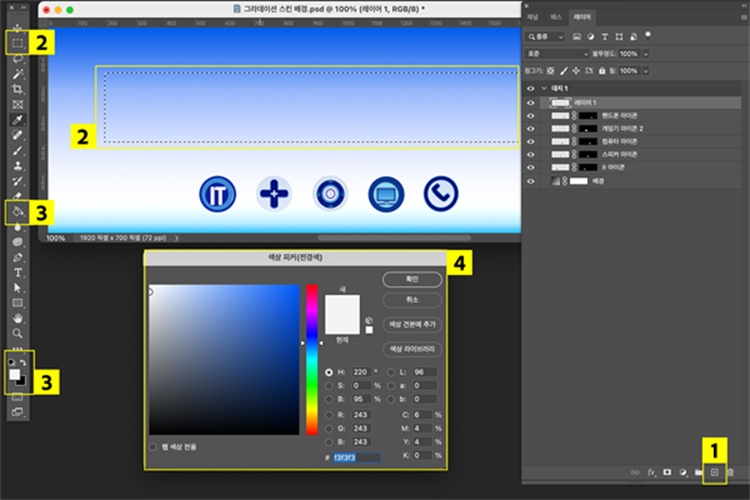Select the Paint Bucket tool

coord(18,212)
